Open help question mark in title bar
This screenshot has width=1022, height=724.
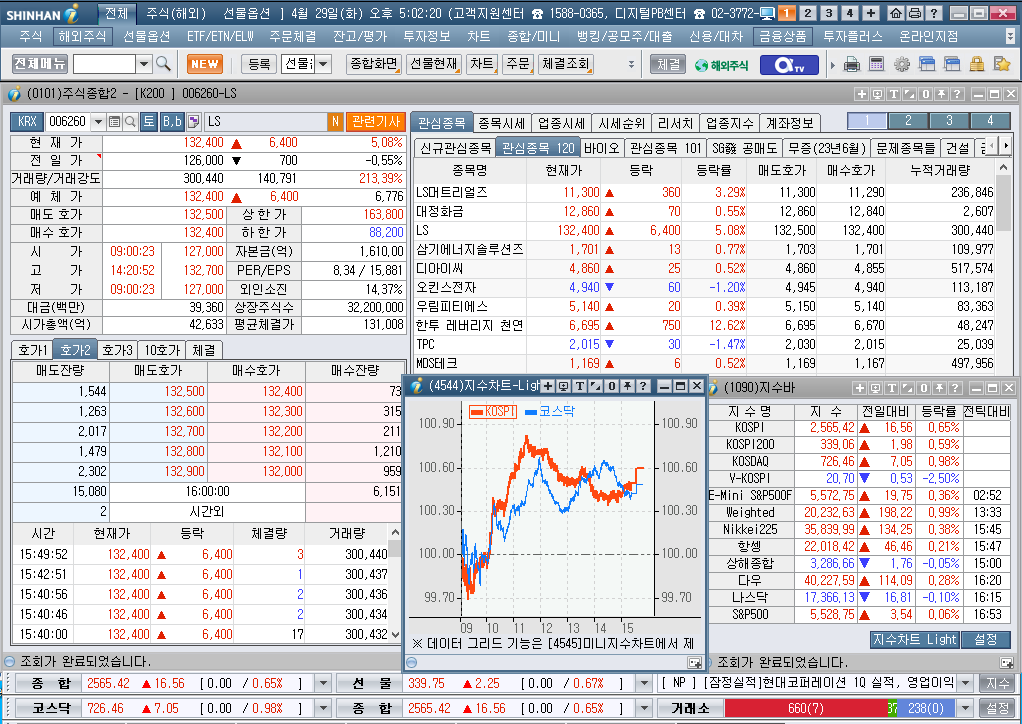[x=933, y=13]
